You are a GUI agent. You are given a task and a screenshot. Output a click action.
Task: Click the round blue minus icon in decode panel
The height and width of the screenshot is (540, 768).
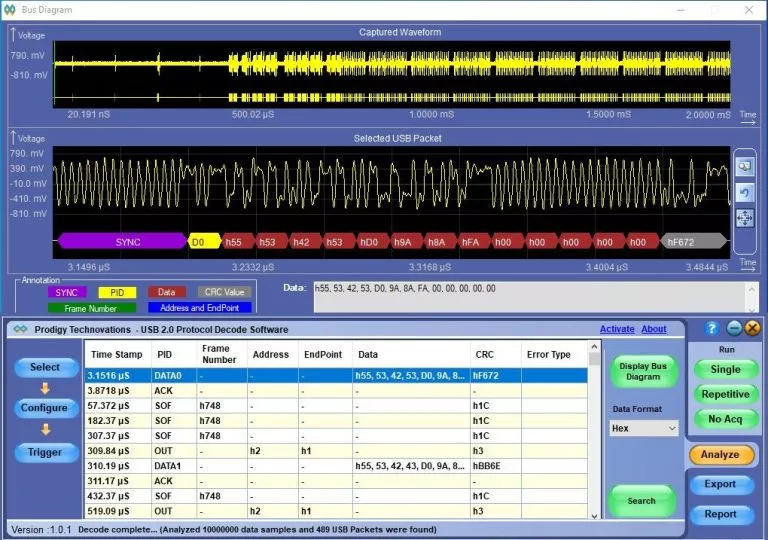734,328
